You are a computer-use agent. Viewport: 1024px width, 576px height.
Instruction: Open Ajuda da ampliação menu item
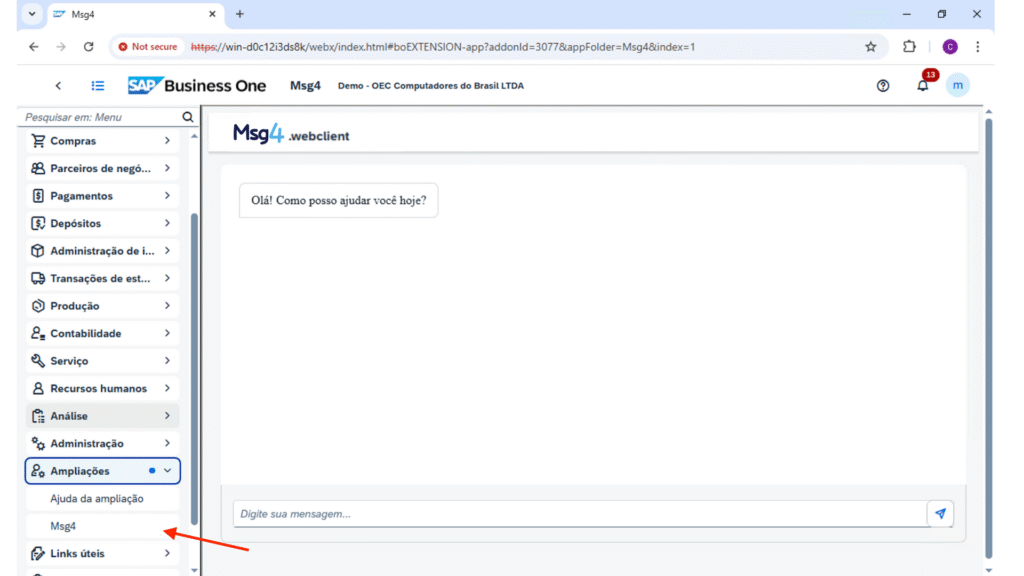[97, 498]
